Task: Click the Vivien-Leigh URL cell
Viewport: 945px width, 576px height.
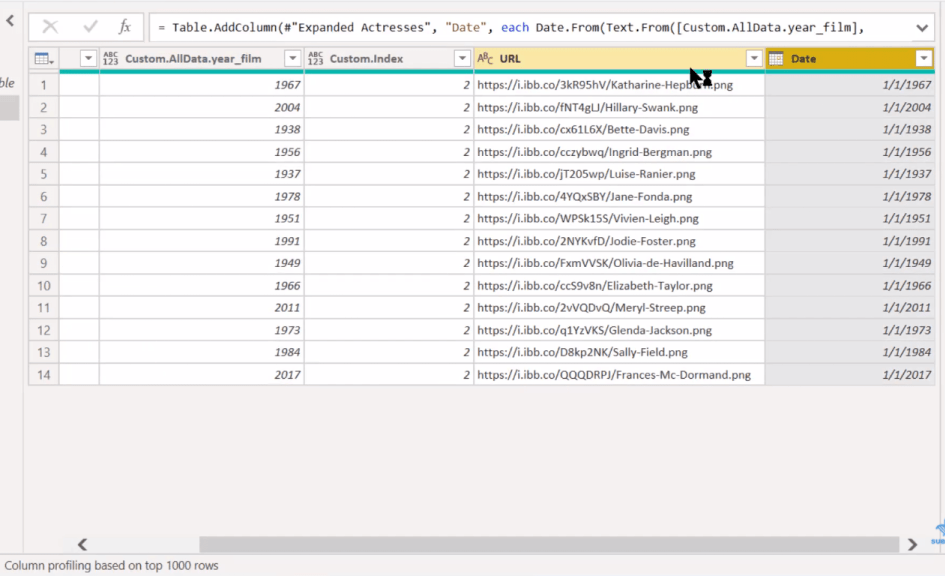Action: [x=619, y=219]
